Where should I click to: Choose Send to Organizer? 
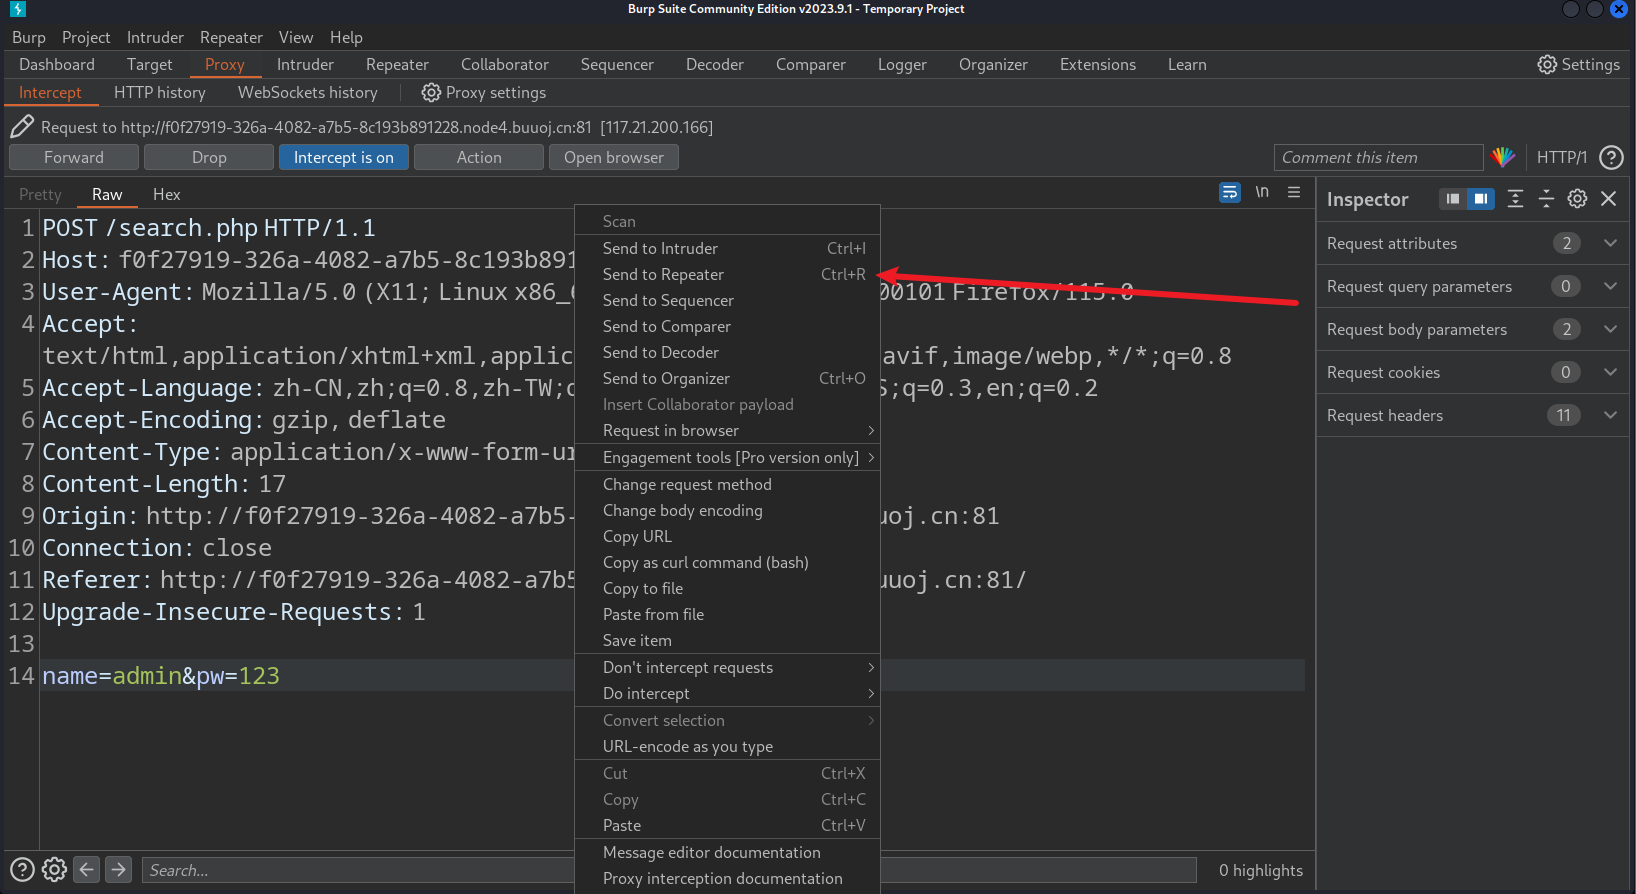(x=727, y=378)
